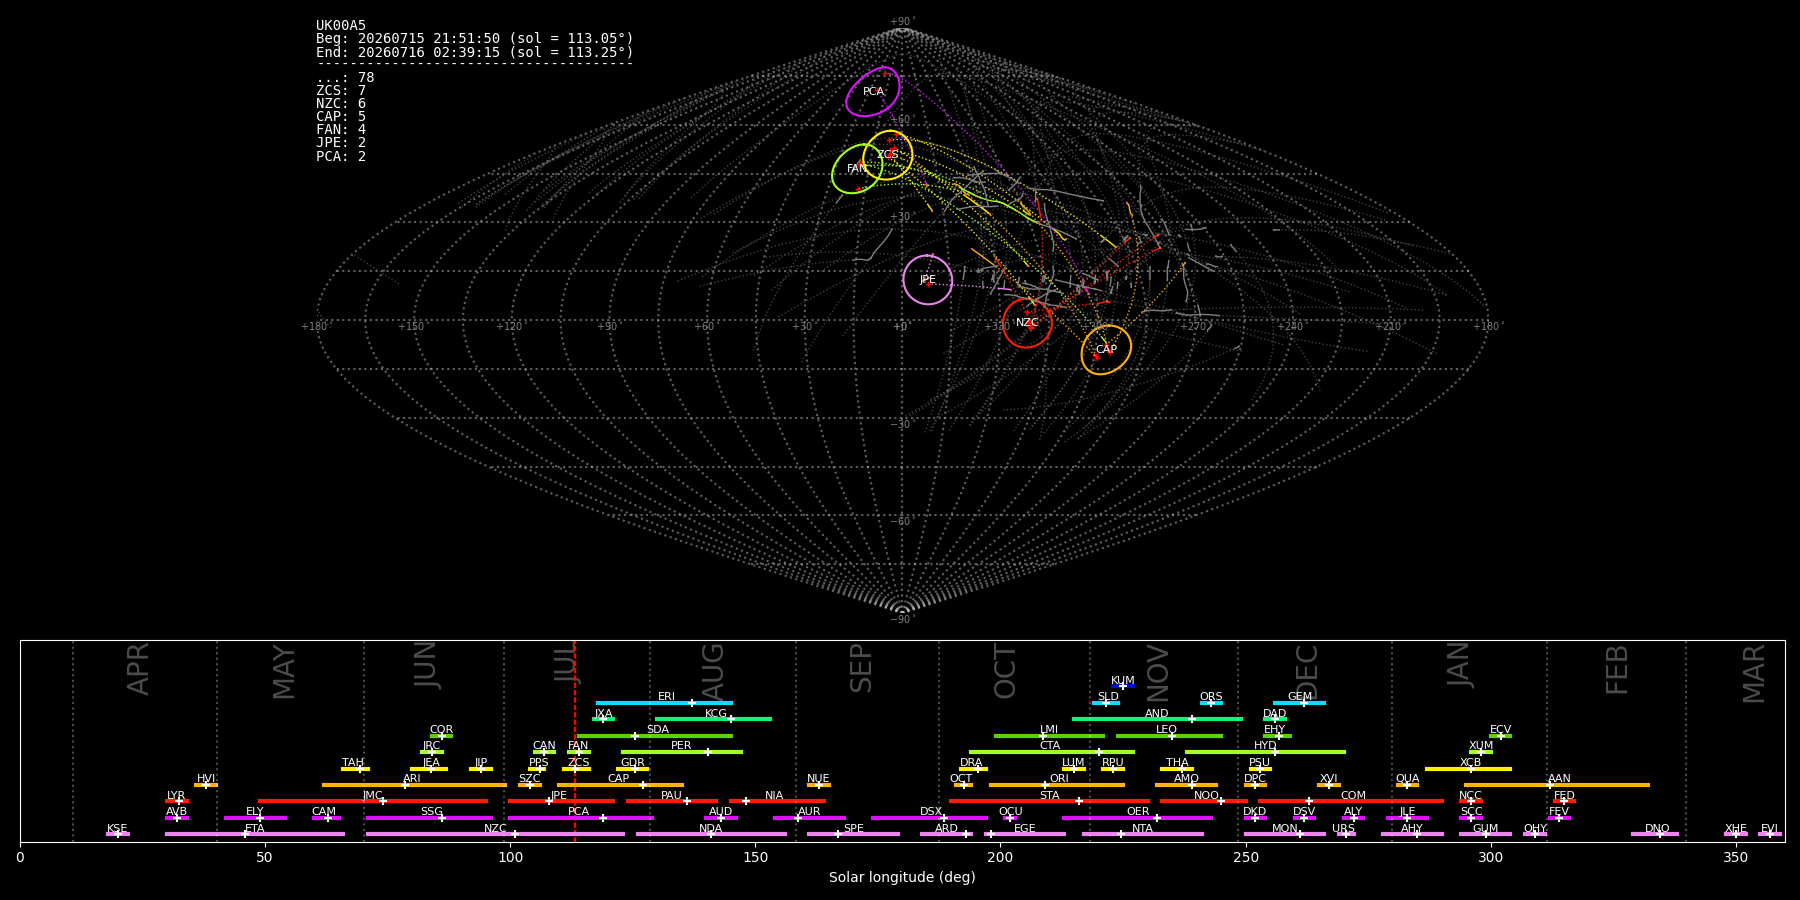Screen dimensions: 1800x900
Task: Select the orange CAP radiant circle
Action: pos(1106,349)
